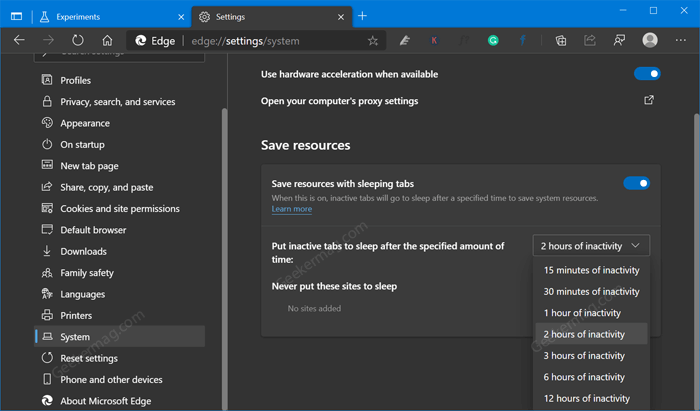Open Settings and more ellipsis menu

(x=680, y=40)
